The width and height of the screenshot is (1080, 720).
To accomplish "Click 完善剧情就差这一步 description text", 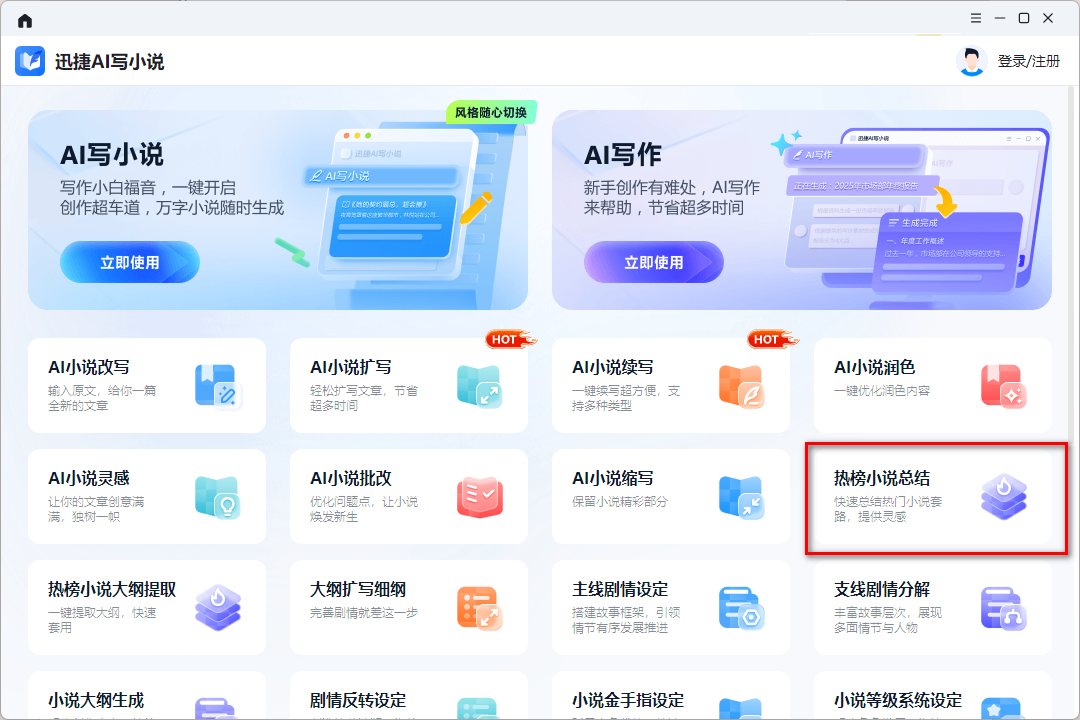I will (364, 613).
